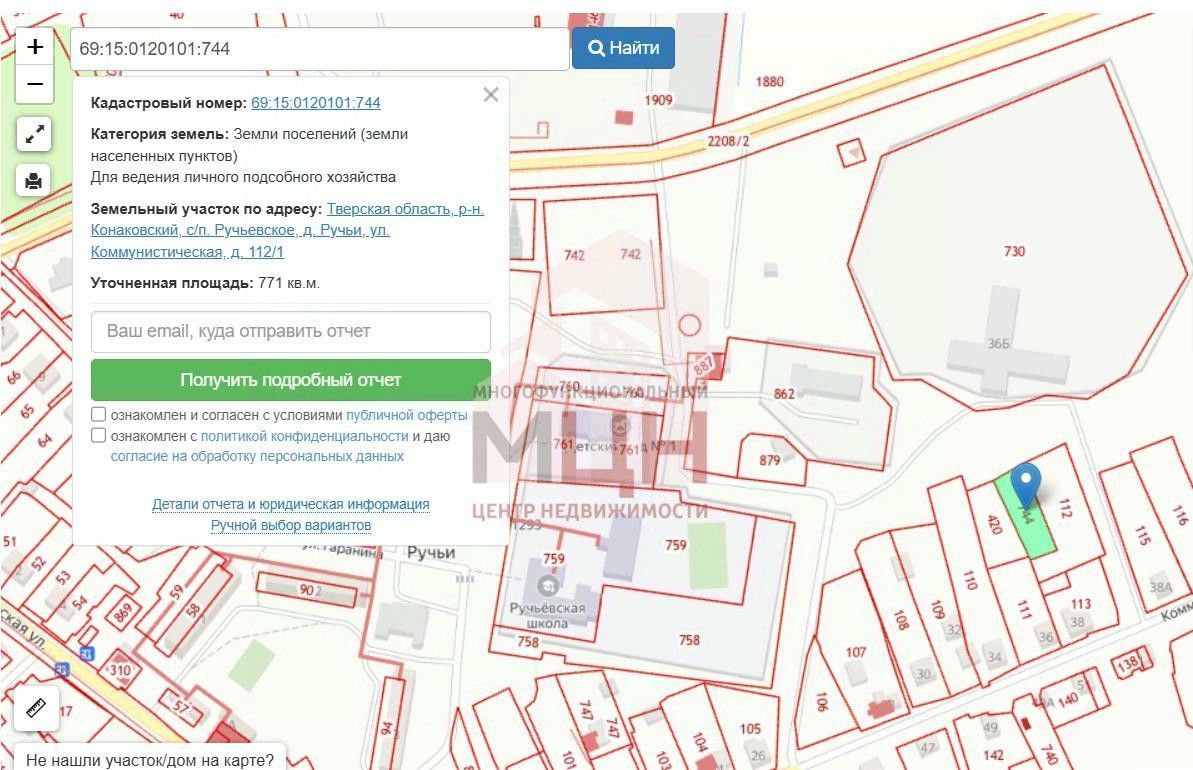Open cadastral number 69:15:0120101:744 link

tap(316, 103)
